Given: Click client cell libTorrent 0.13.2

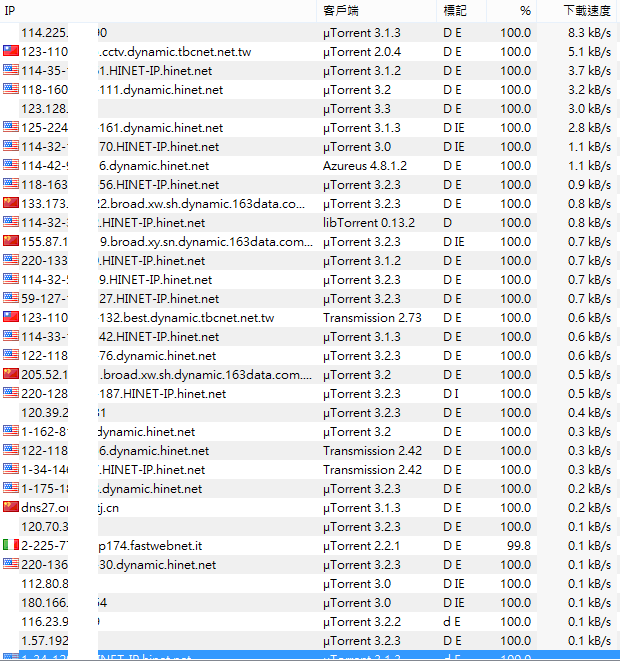Looking at the screenshot, I should tap(369, 223).
